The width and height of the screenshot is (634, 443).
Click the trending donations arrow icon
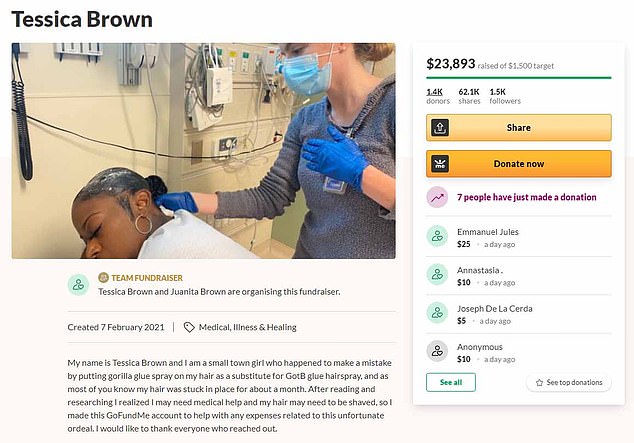(x=437, y=198)
